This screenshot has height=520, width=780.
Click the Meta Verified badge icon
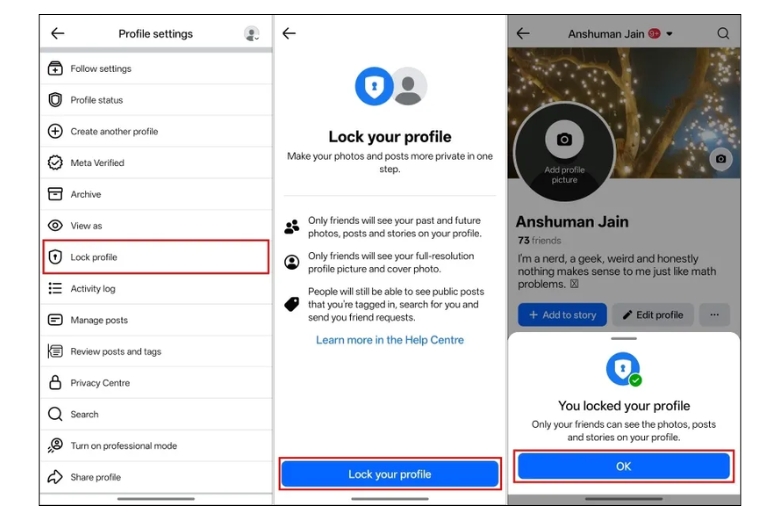55,163
